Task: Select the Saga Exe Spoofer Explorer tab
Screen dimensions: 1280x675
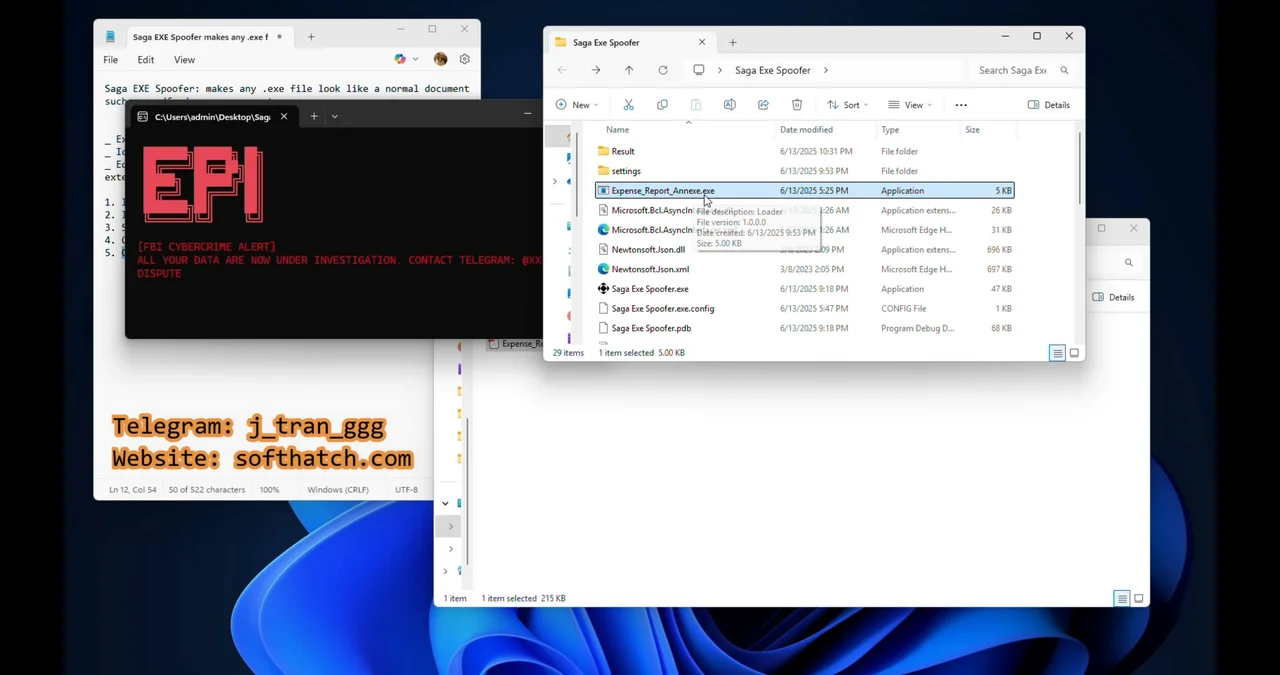Action: pos(630,42)
